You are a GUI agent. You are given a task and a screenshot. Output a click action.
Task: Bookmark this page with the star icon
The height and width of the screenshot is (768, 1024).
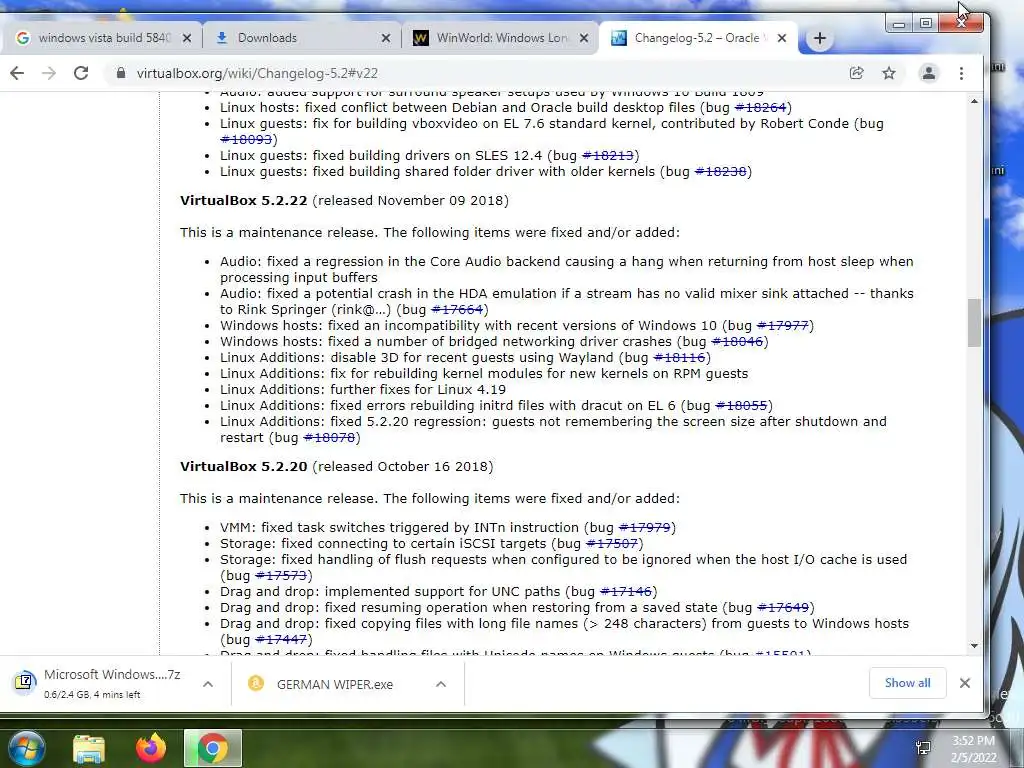click(889, 73)
